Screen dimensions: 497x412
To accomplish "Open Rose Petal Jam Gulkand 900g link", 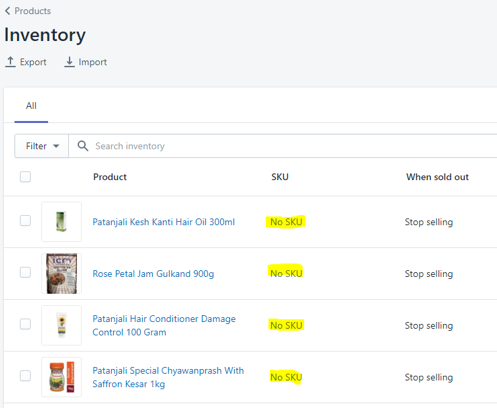I will pyautogui.click(x=153, y=274).
